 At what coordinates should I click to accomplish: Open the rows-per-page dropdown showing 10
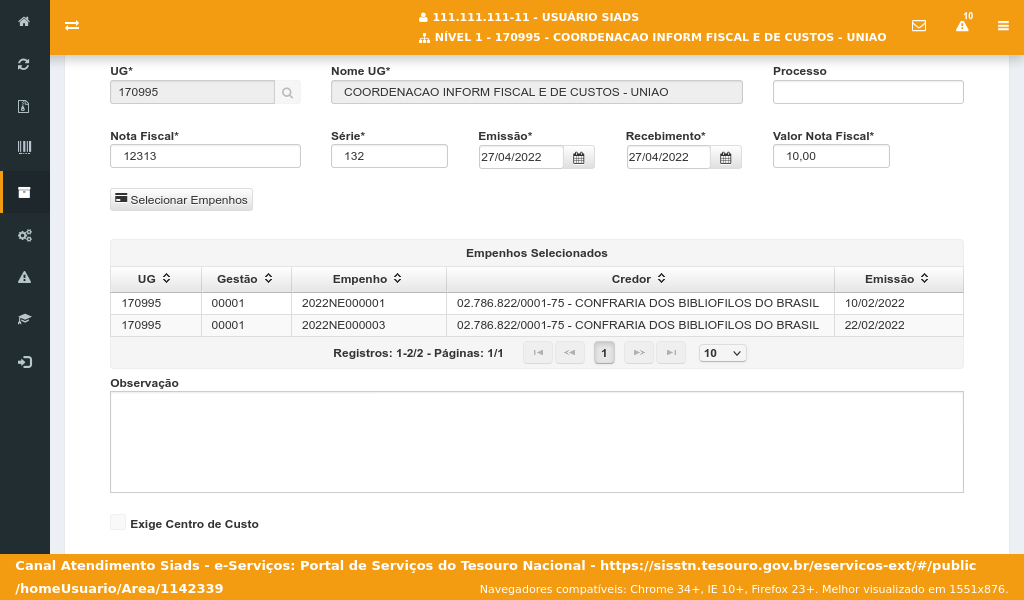(x=722, y=353)
